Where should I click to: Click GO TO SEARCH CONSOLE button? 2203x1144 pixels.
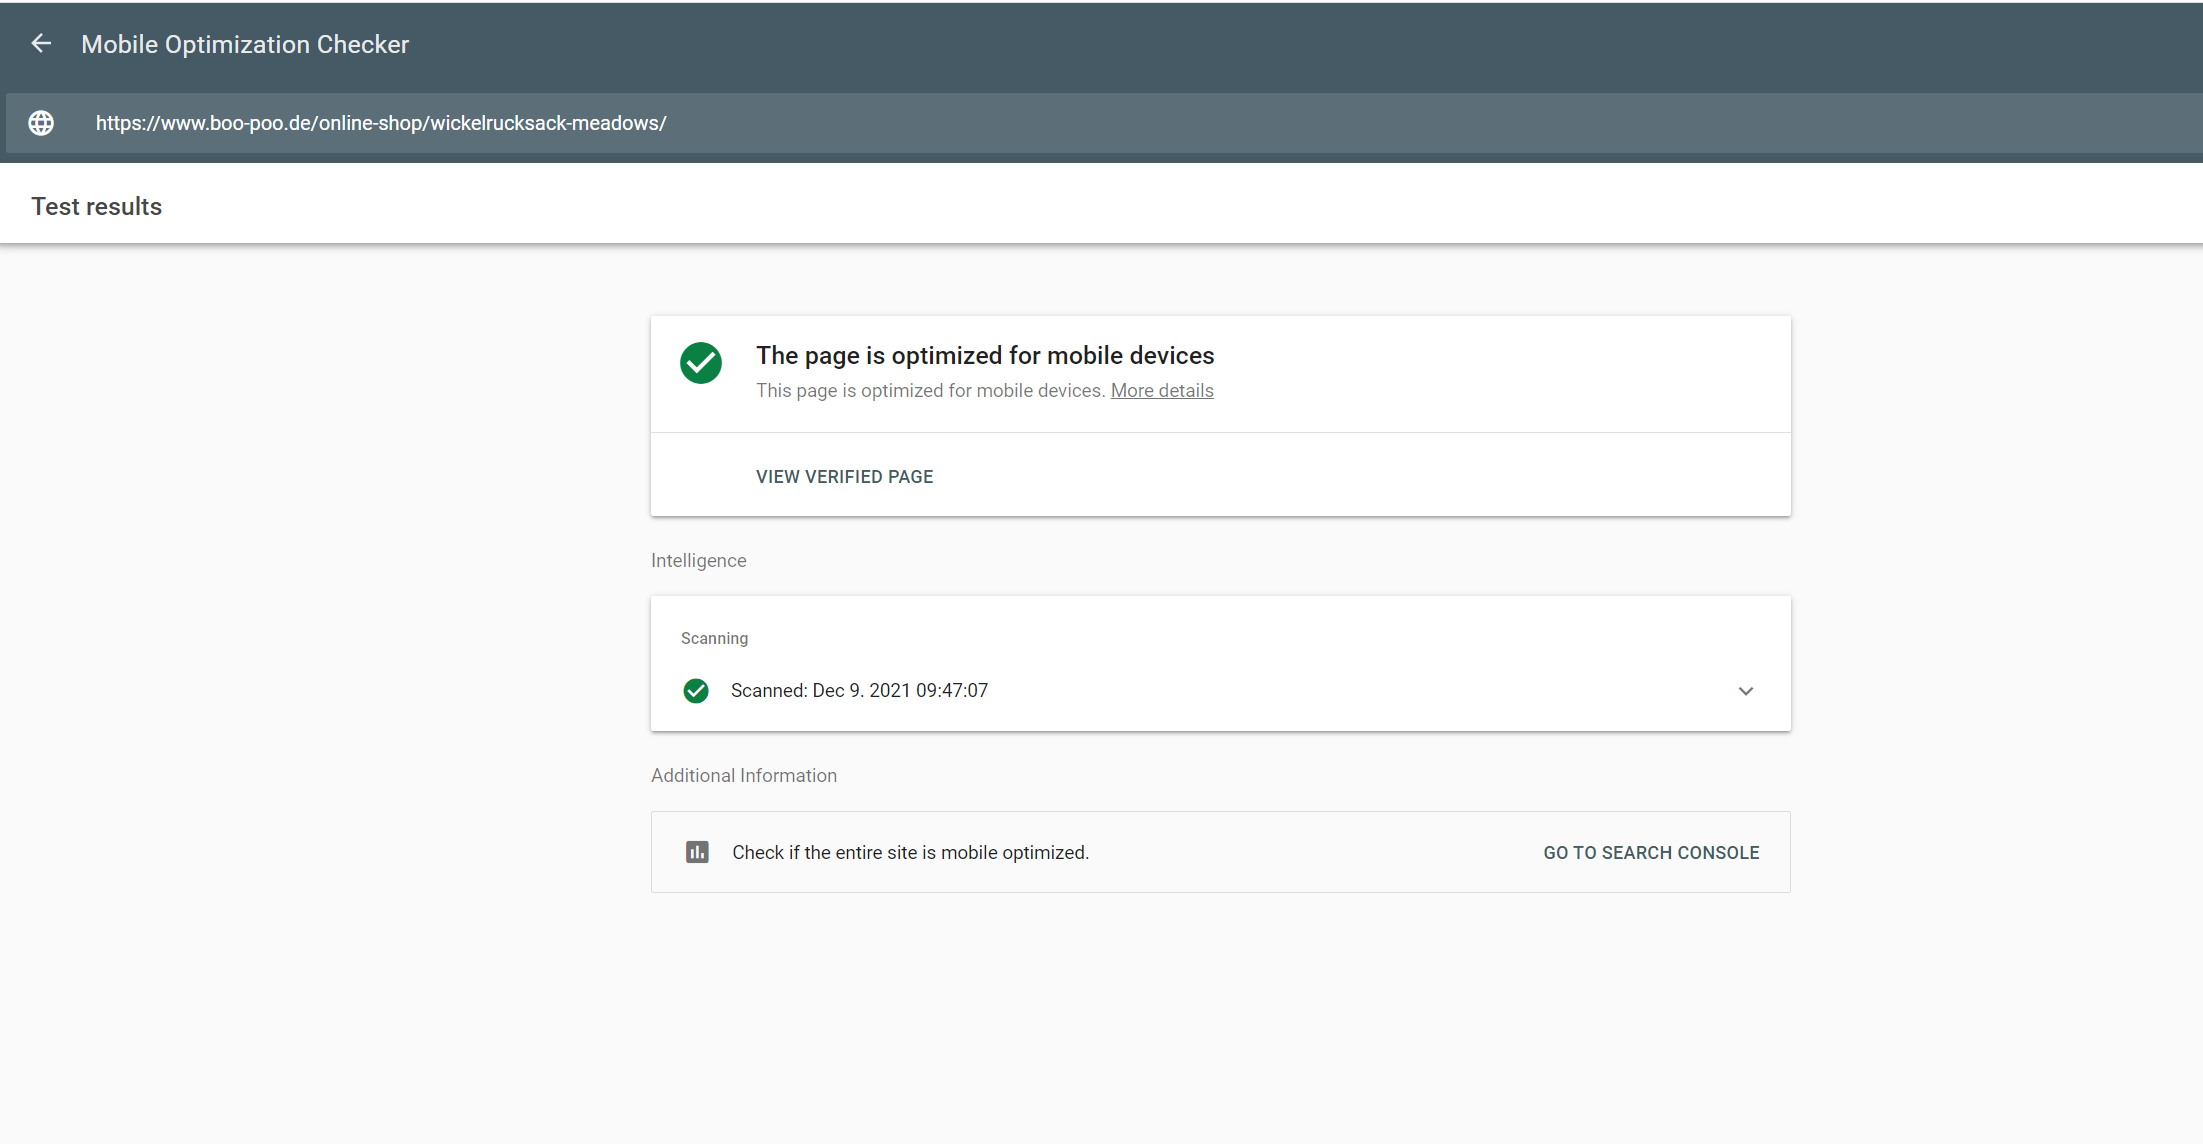(1651, 853)
